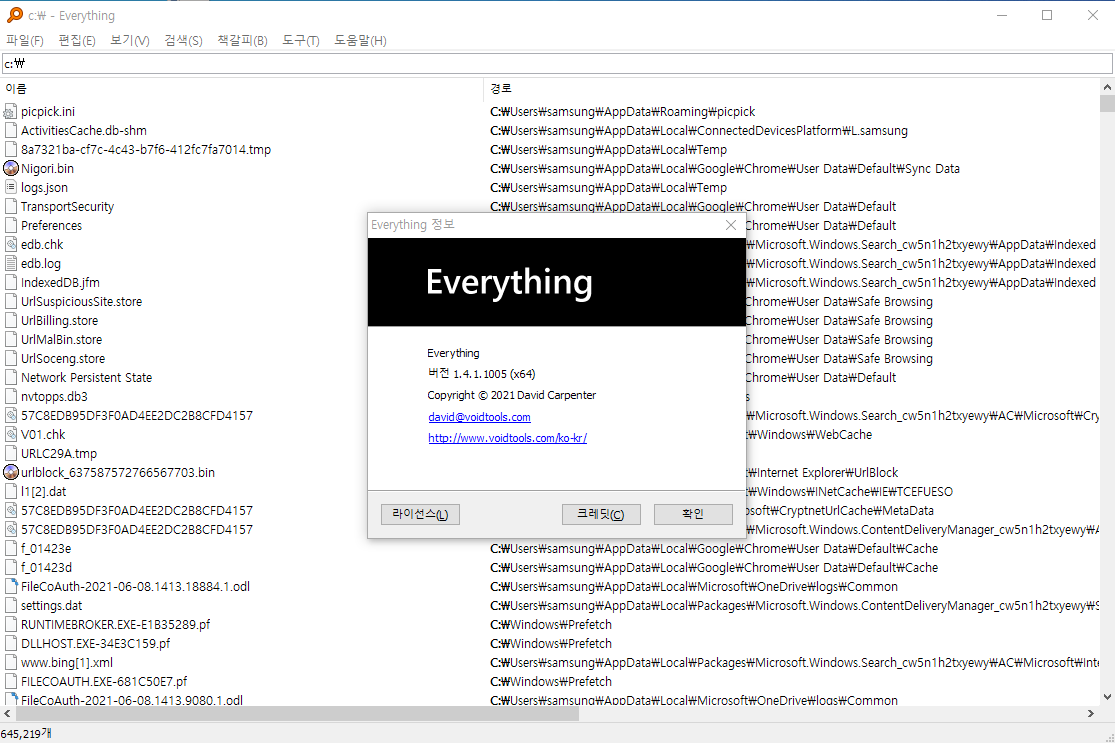
Task: Click the horizontal scrollbar thumb
Action: click(297, 713)
